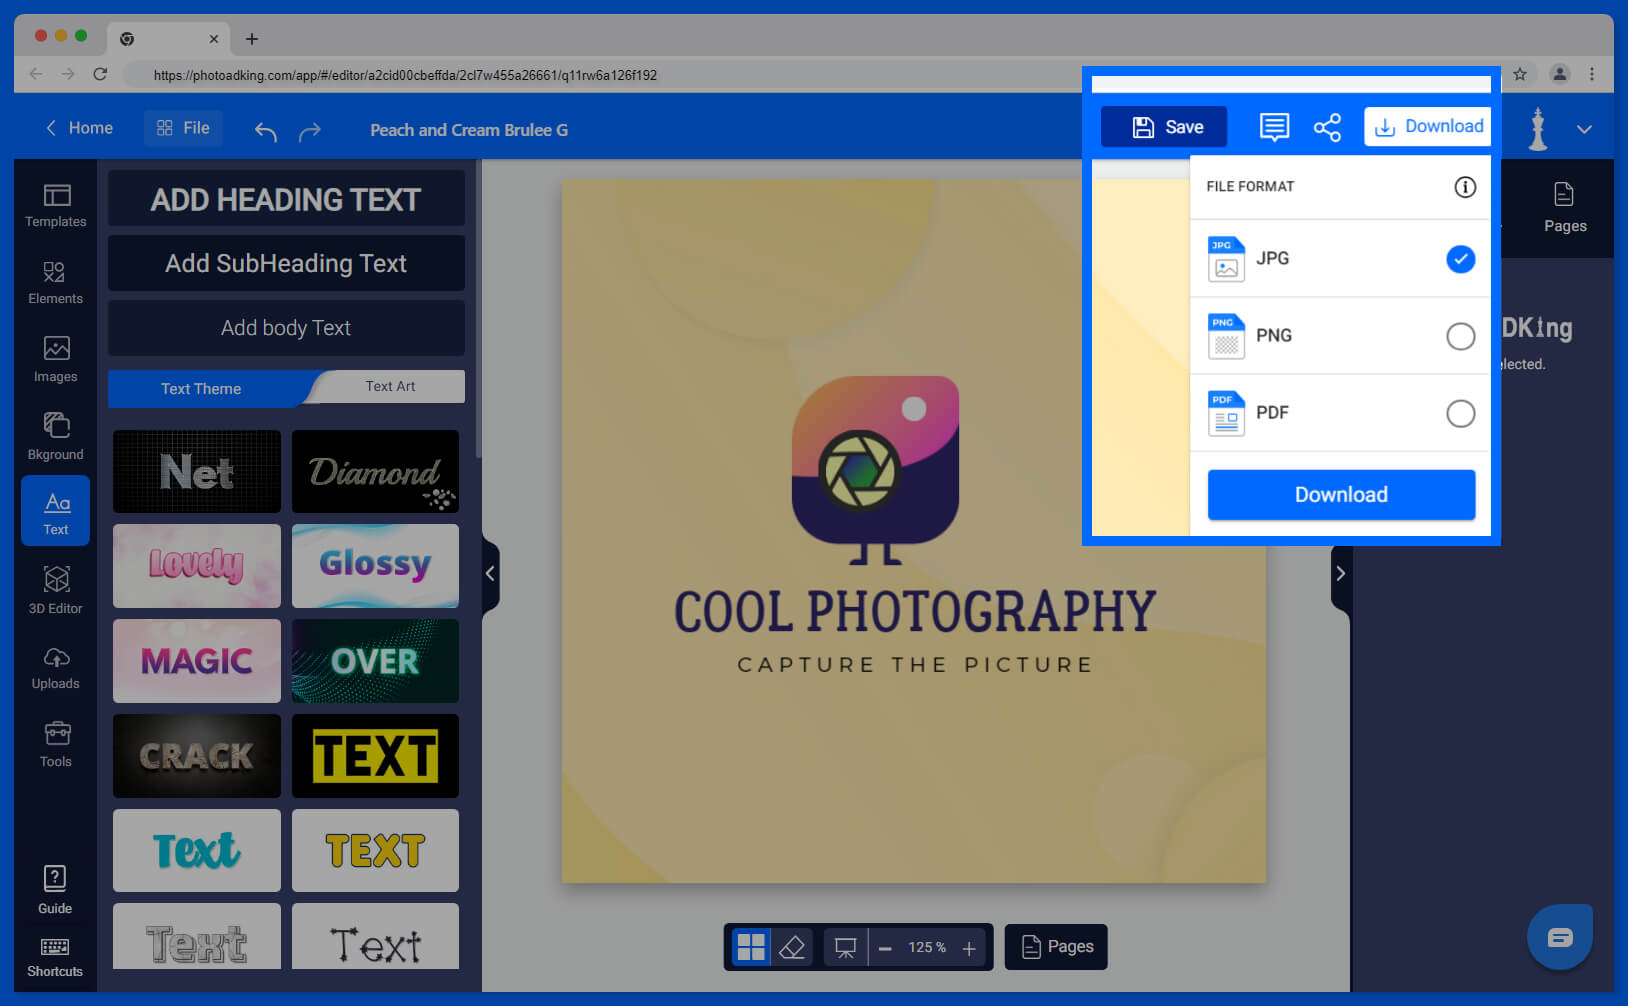The image size is (1628, 1006).
Task: Select the PNG file format
Action: 1461,336
